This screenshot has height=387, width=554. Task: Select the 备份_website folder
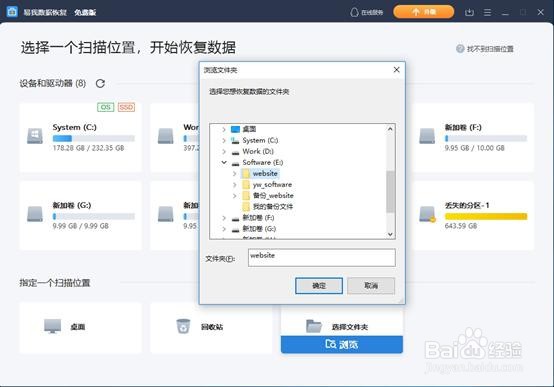point(273,195)
